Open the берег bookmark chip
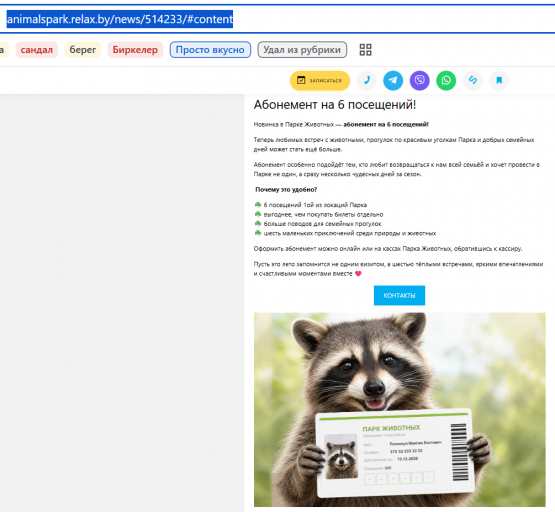 (x=82, y=50)
